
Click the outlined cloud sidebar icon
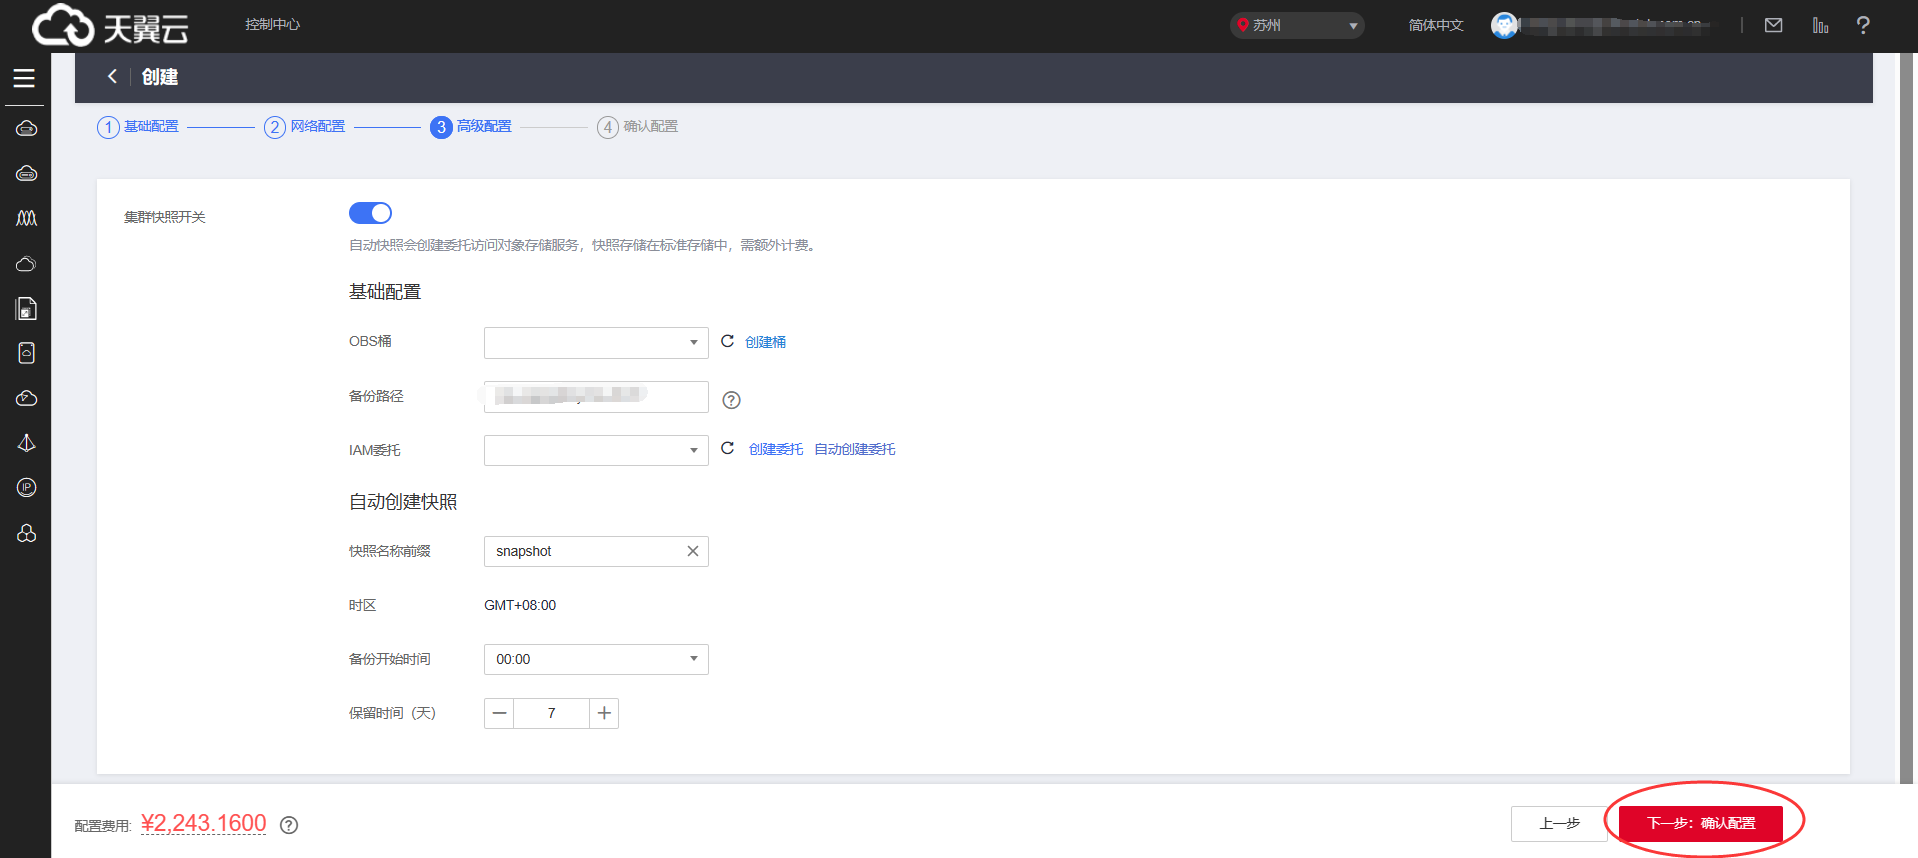tap(26, 264)
